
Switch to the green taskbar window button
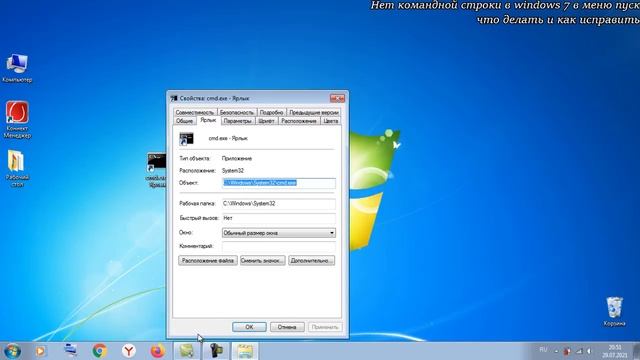point(187,351)
